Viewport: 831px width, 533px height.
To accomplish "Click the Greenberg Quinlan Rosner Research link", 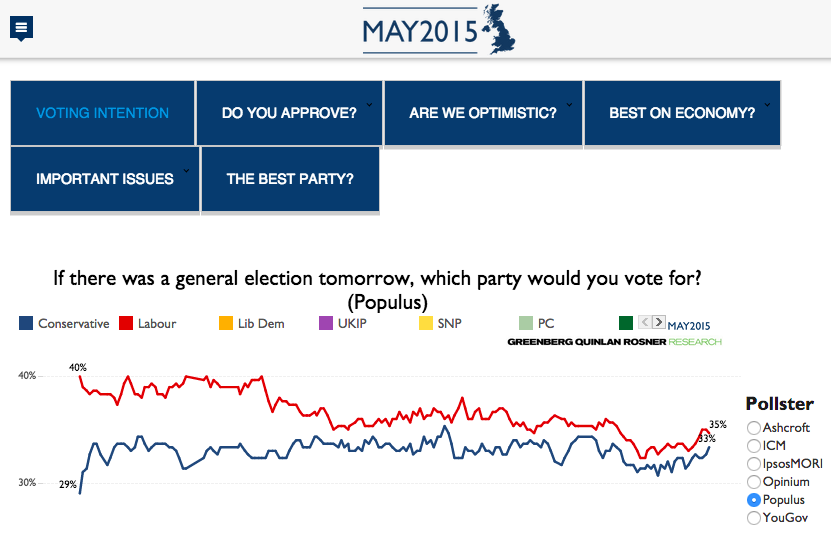I will click(x=614, y=342).
